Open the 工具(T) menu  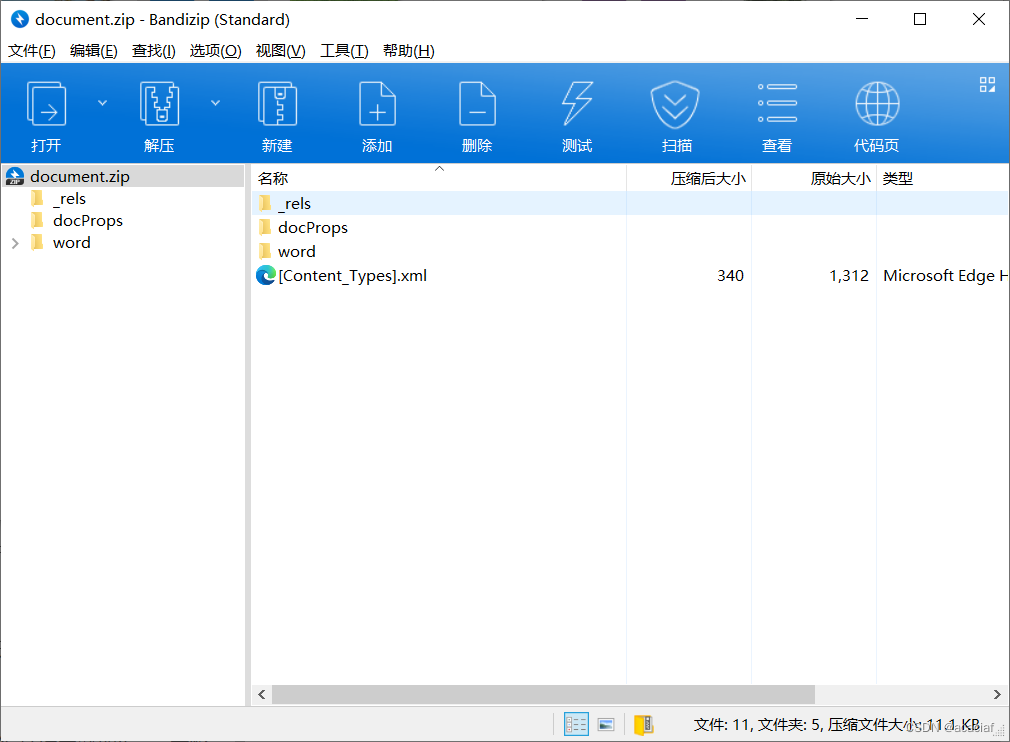[344, 51]
